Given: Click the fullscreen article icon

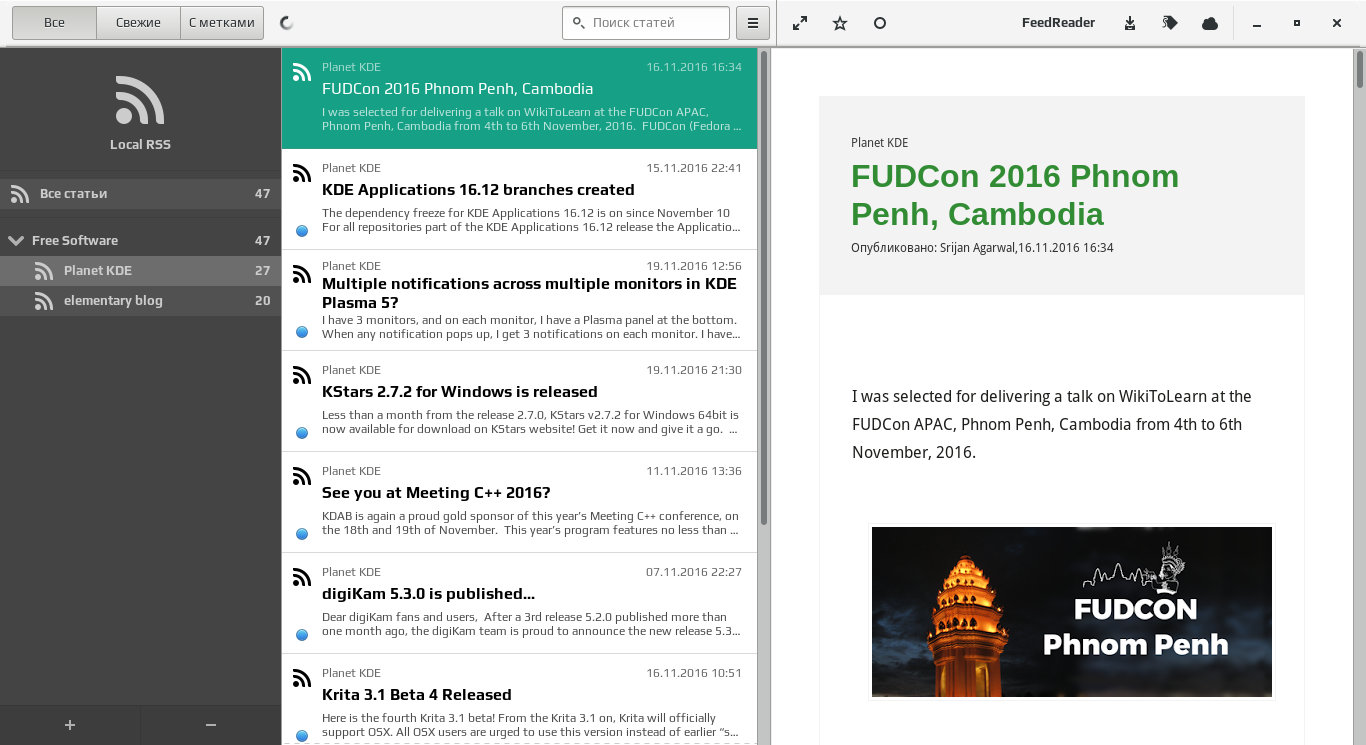Looking at the screenshot, I should click(800, 23).
